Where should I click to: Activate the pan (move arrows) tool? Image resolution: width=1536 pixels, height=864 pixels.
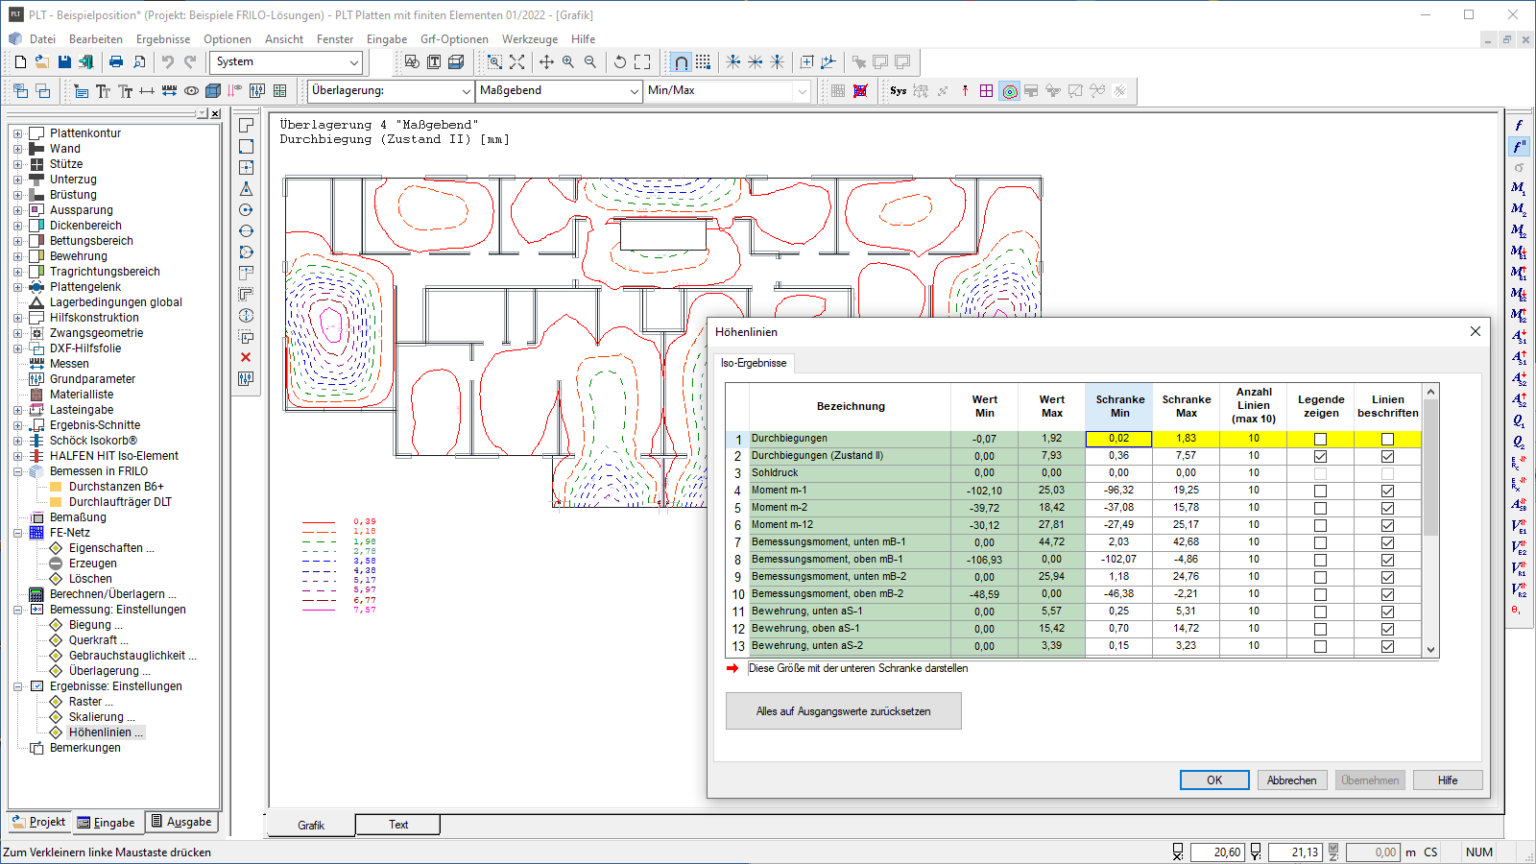pyautogui.click(x=546, y=62)
